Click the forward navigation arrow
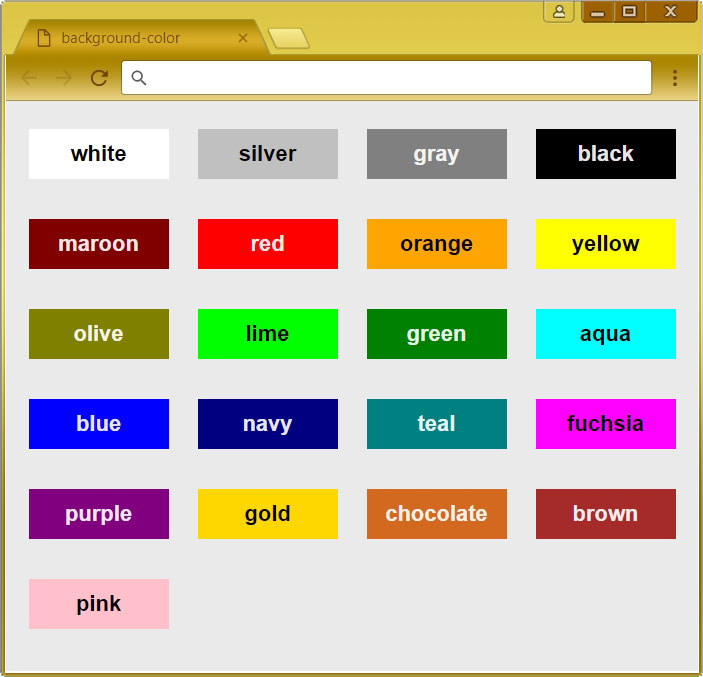The height and width of the screenshot is (677, 703). pos(64,78)
